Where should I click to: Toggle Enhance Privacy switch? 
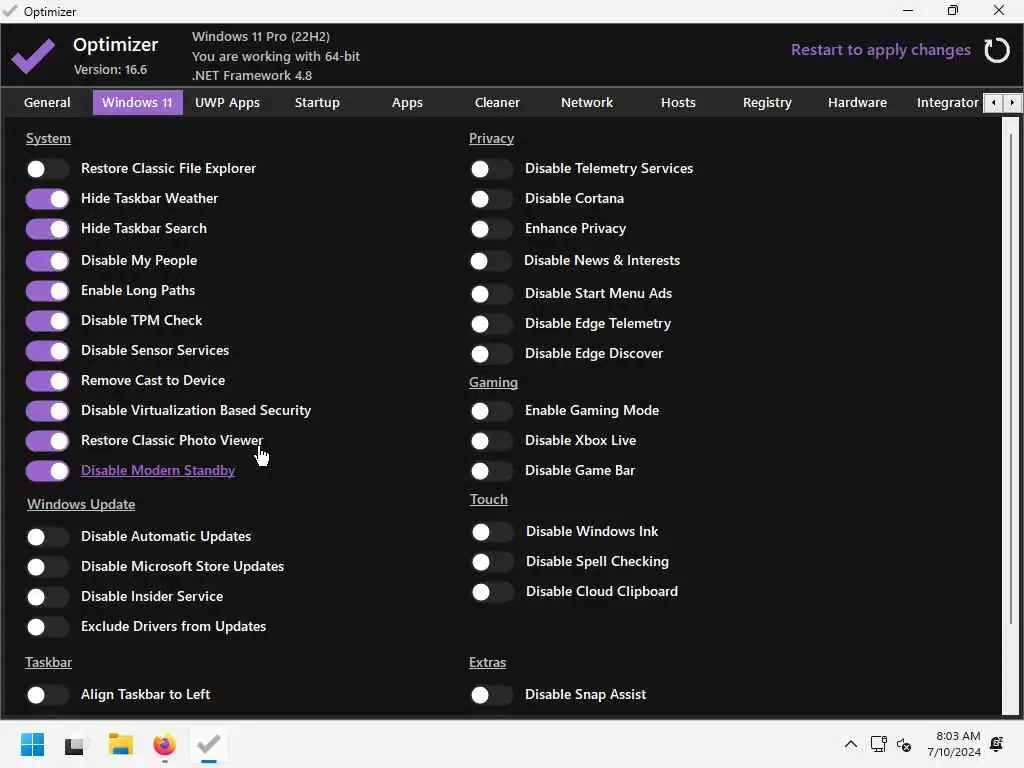pos(491,230)
